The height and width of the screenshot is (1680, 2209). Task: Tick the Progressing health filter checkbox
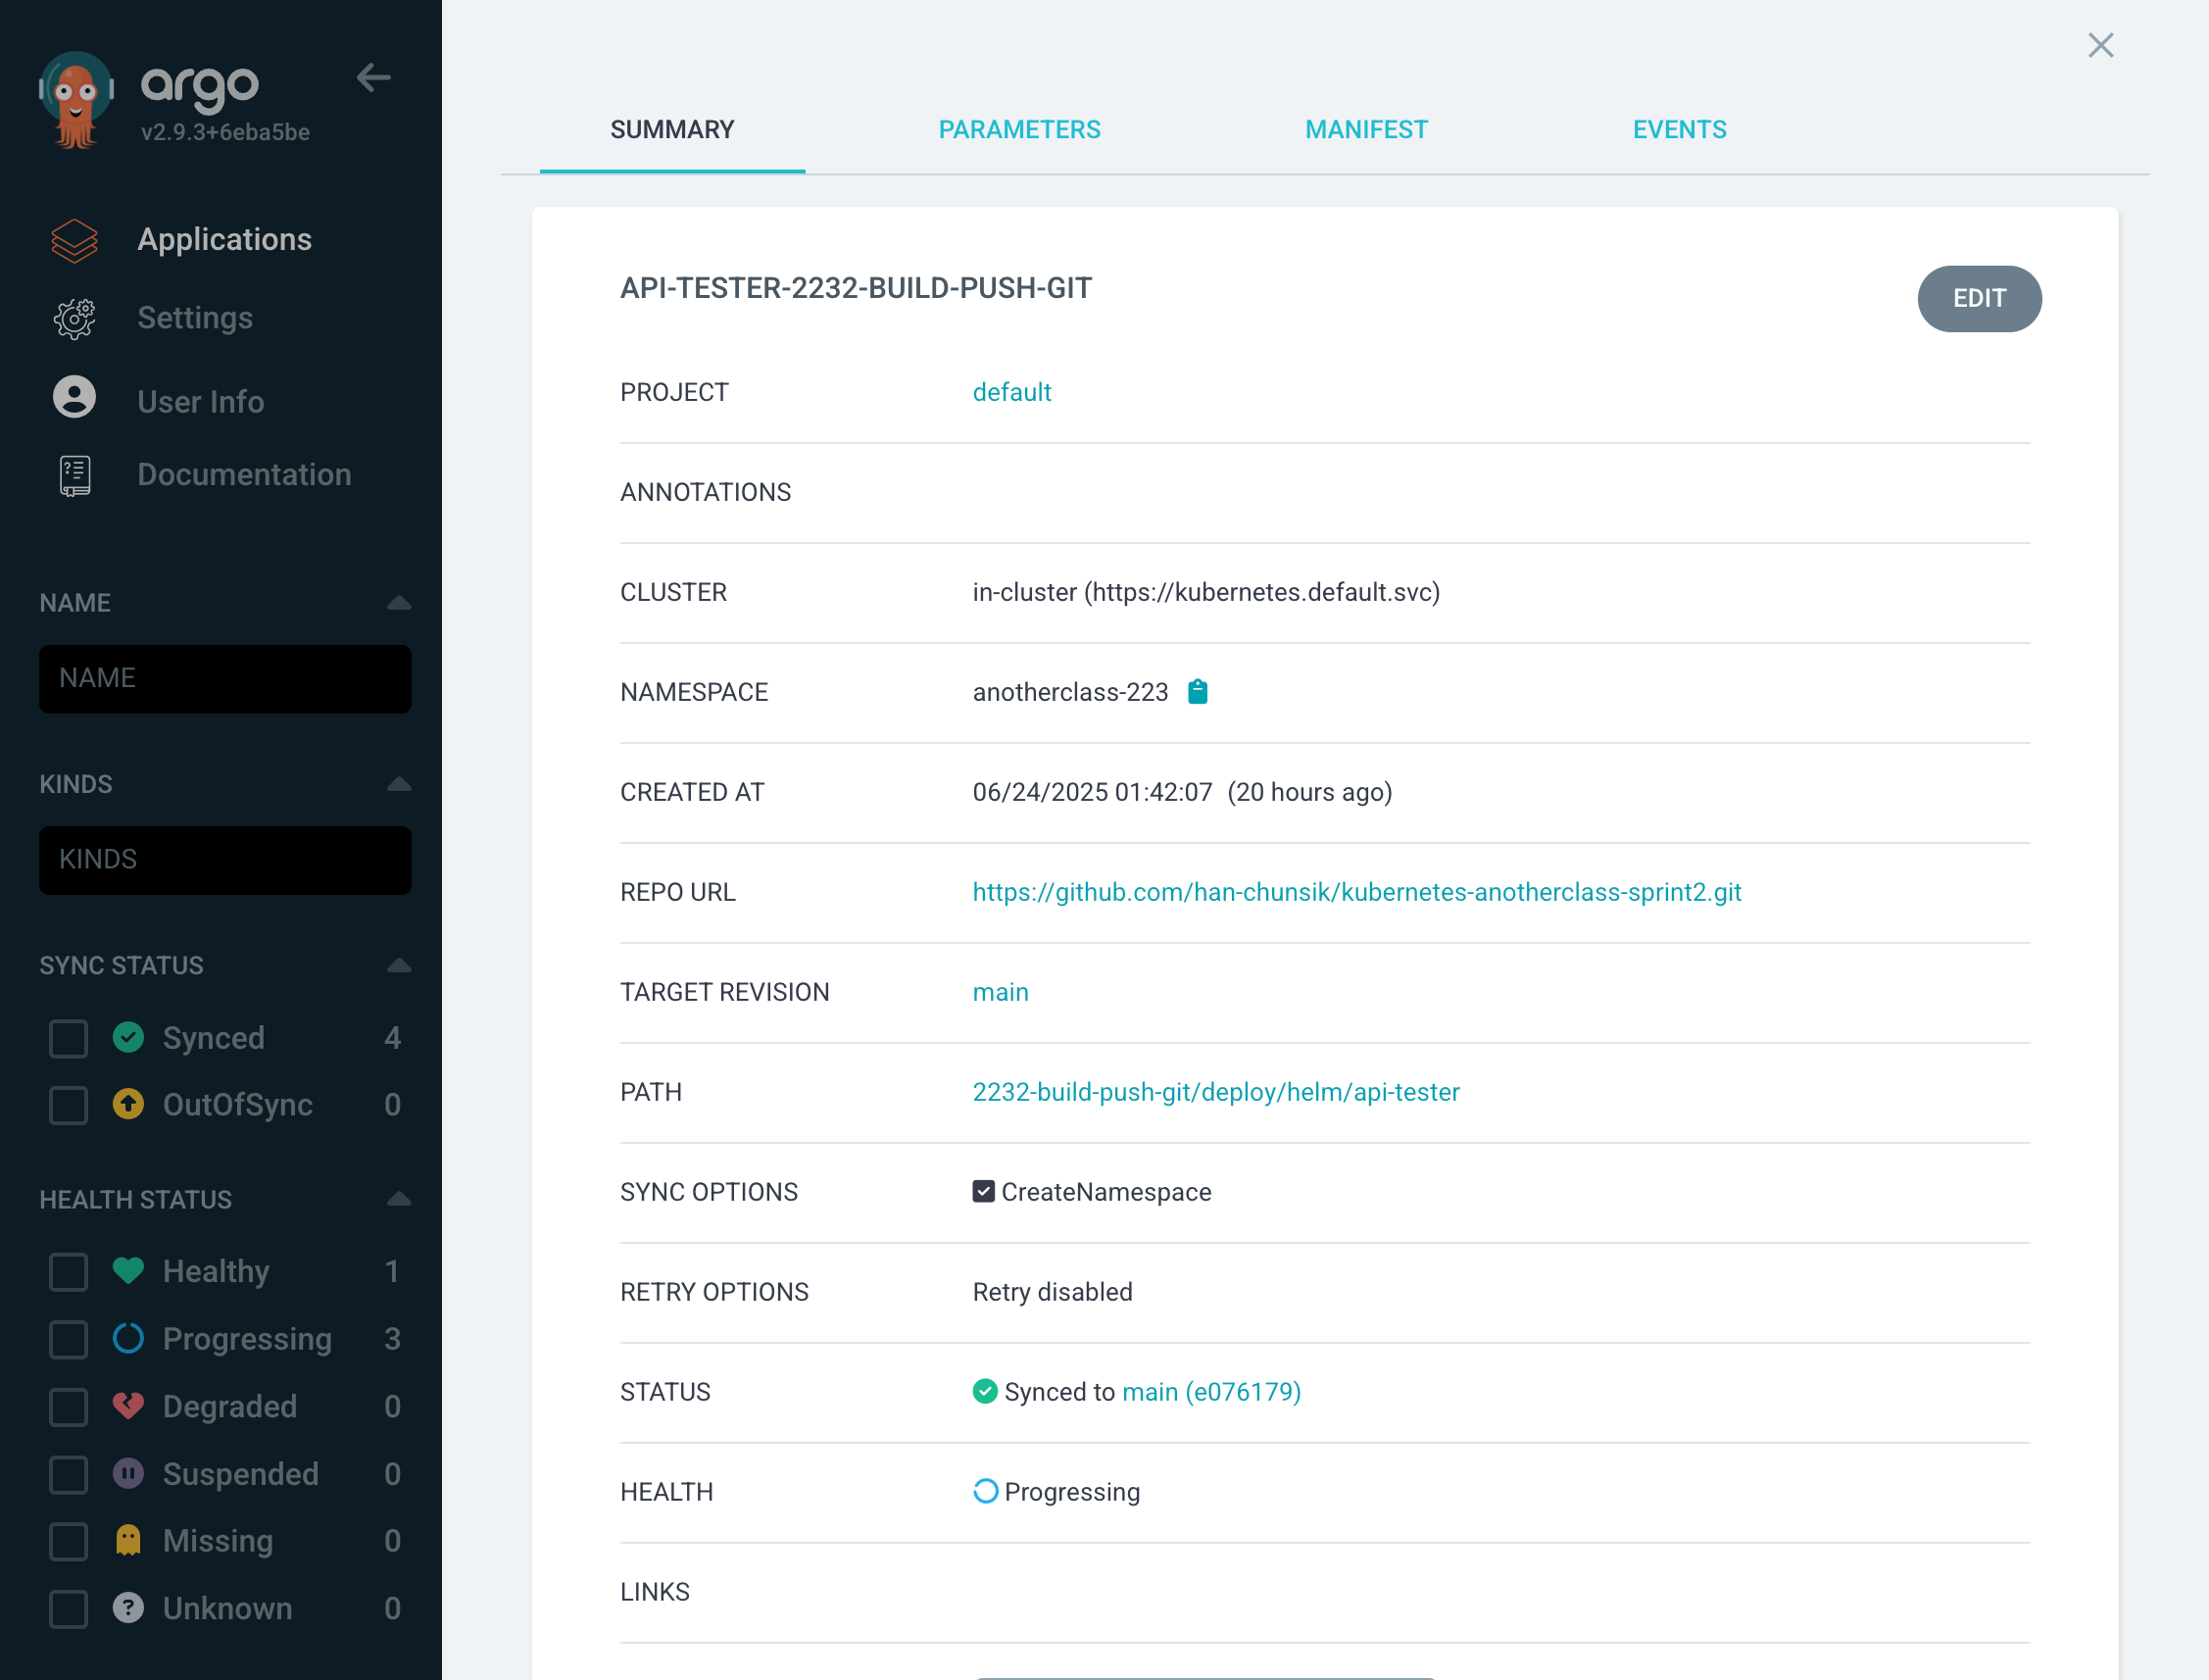pos(68,1339)
